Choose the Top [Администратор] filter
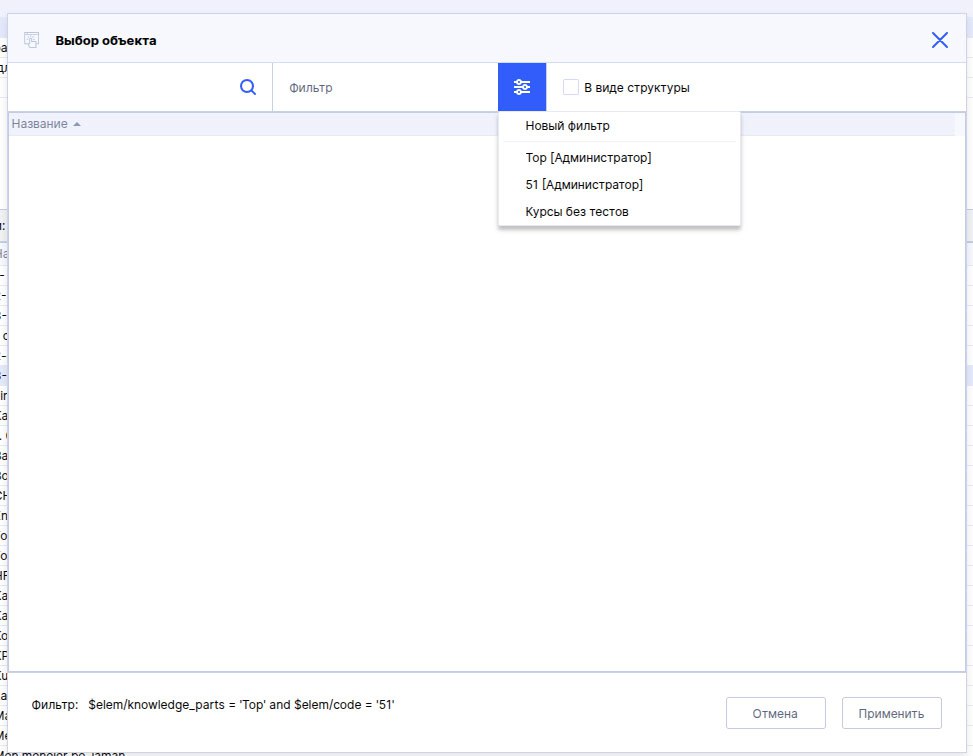 588,158
